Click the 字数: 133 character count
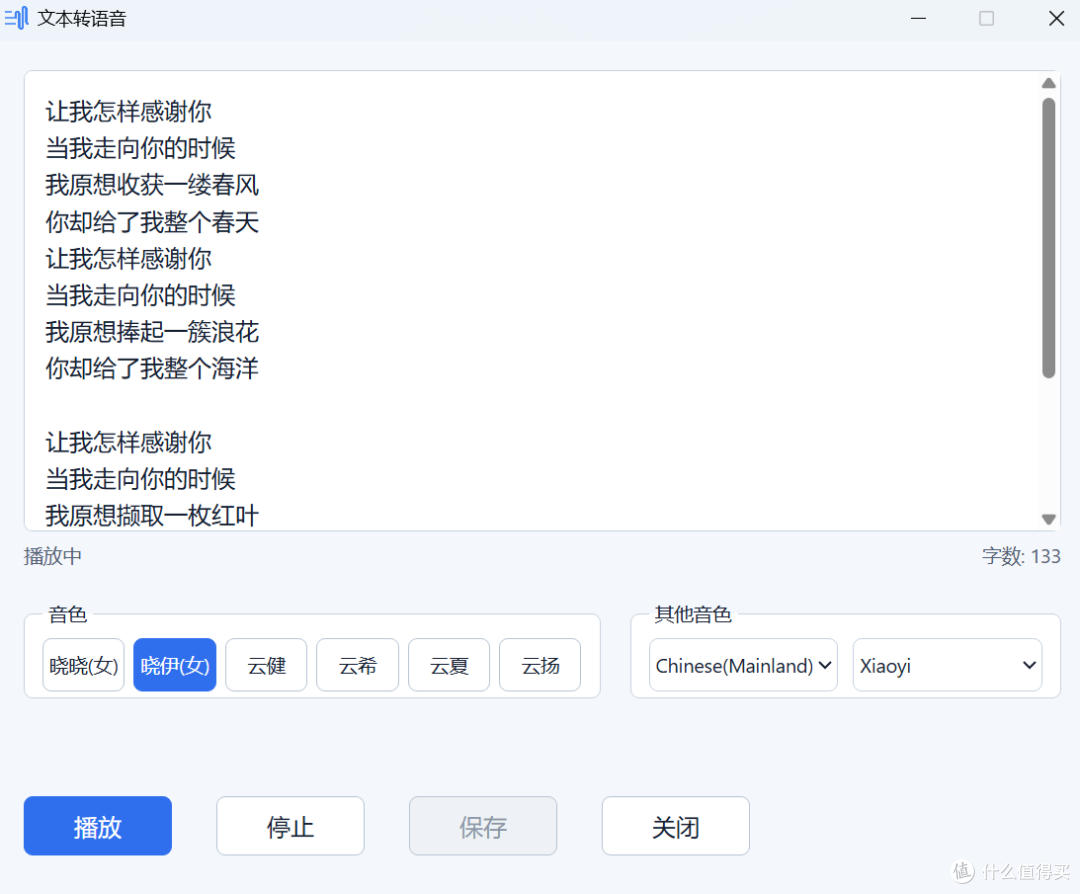The image size is (1080, 894). [x=1021, y=557]
